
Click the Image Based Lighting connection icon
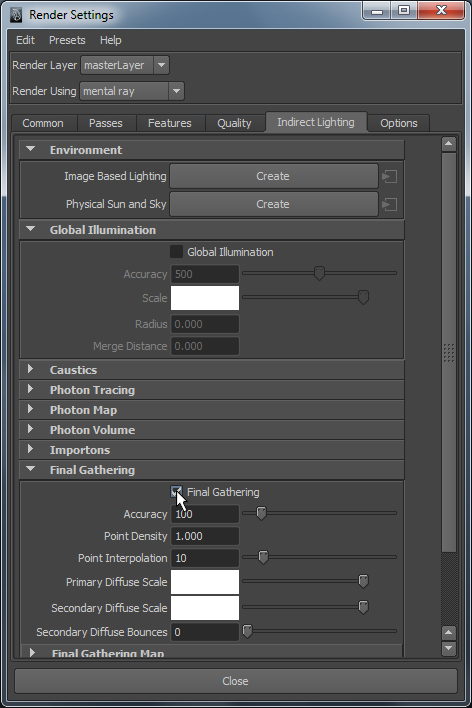(389, 177)
